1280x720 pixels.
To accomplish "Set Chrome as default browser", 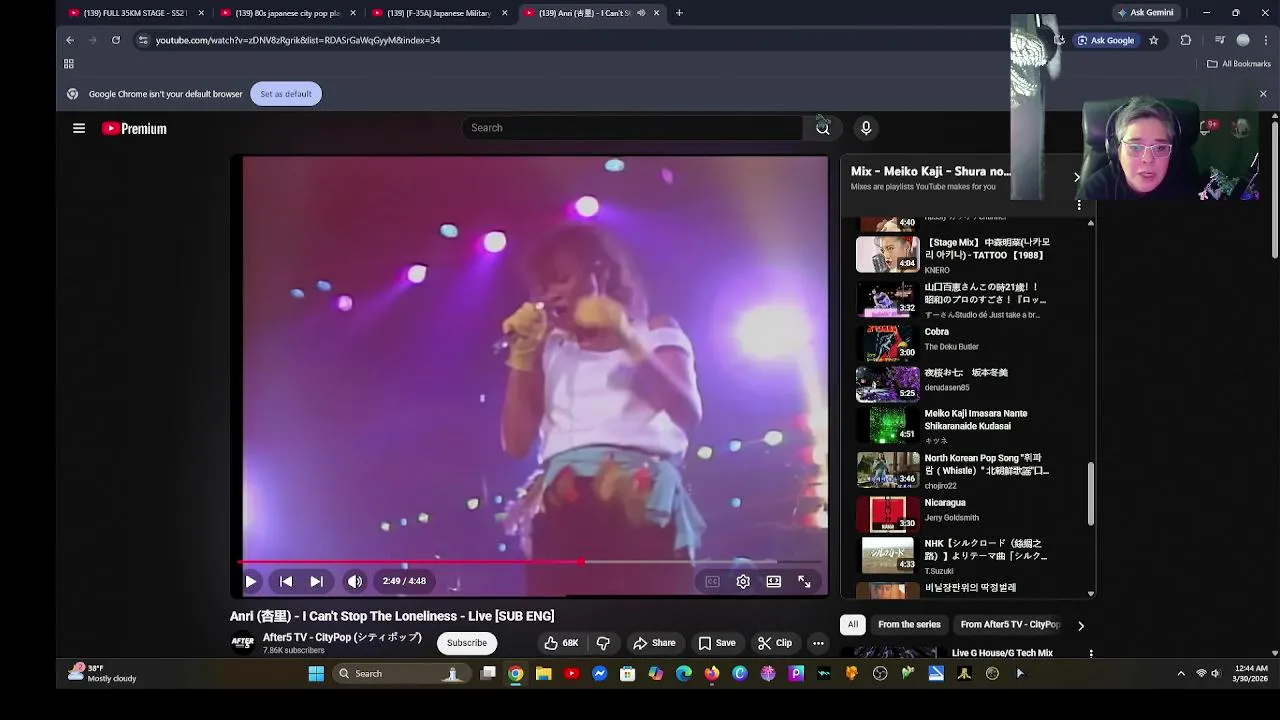I will click(x=286, y=94).
